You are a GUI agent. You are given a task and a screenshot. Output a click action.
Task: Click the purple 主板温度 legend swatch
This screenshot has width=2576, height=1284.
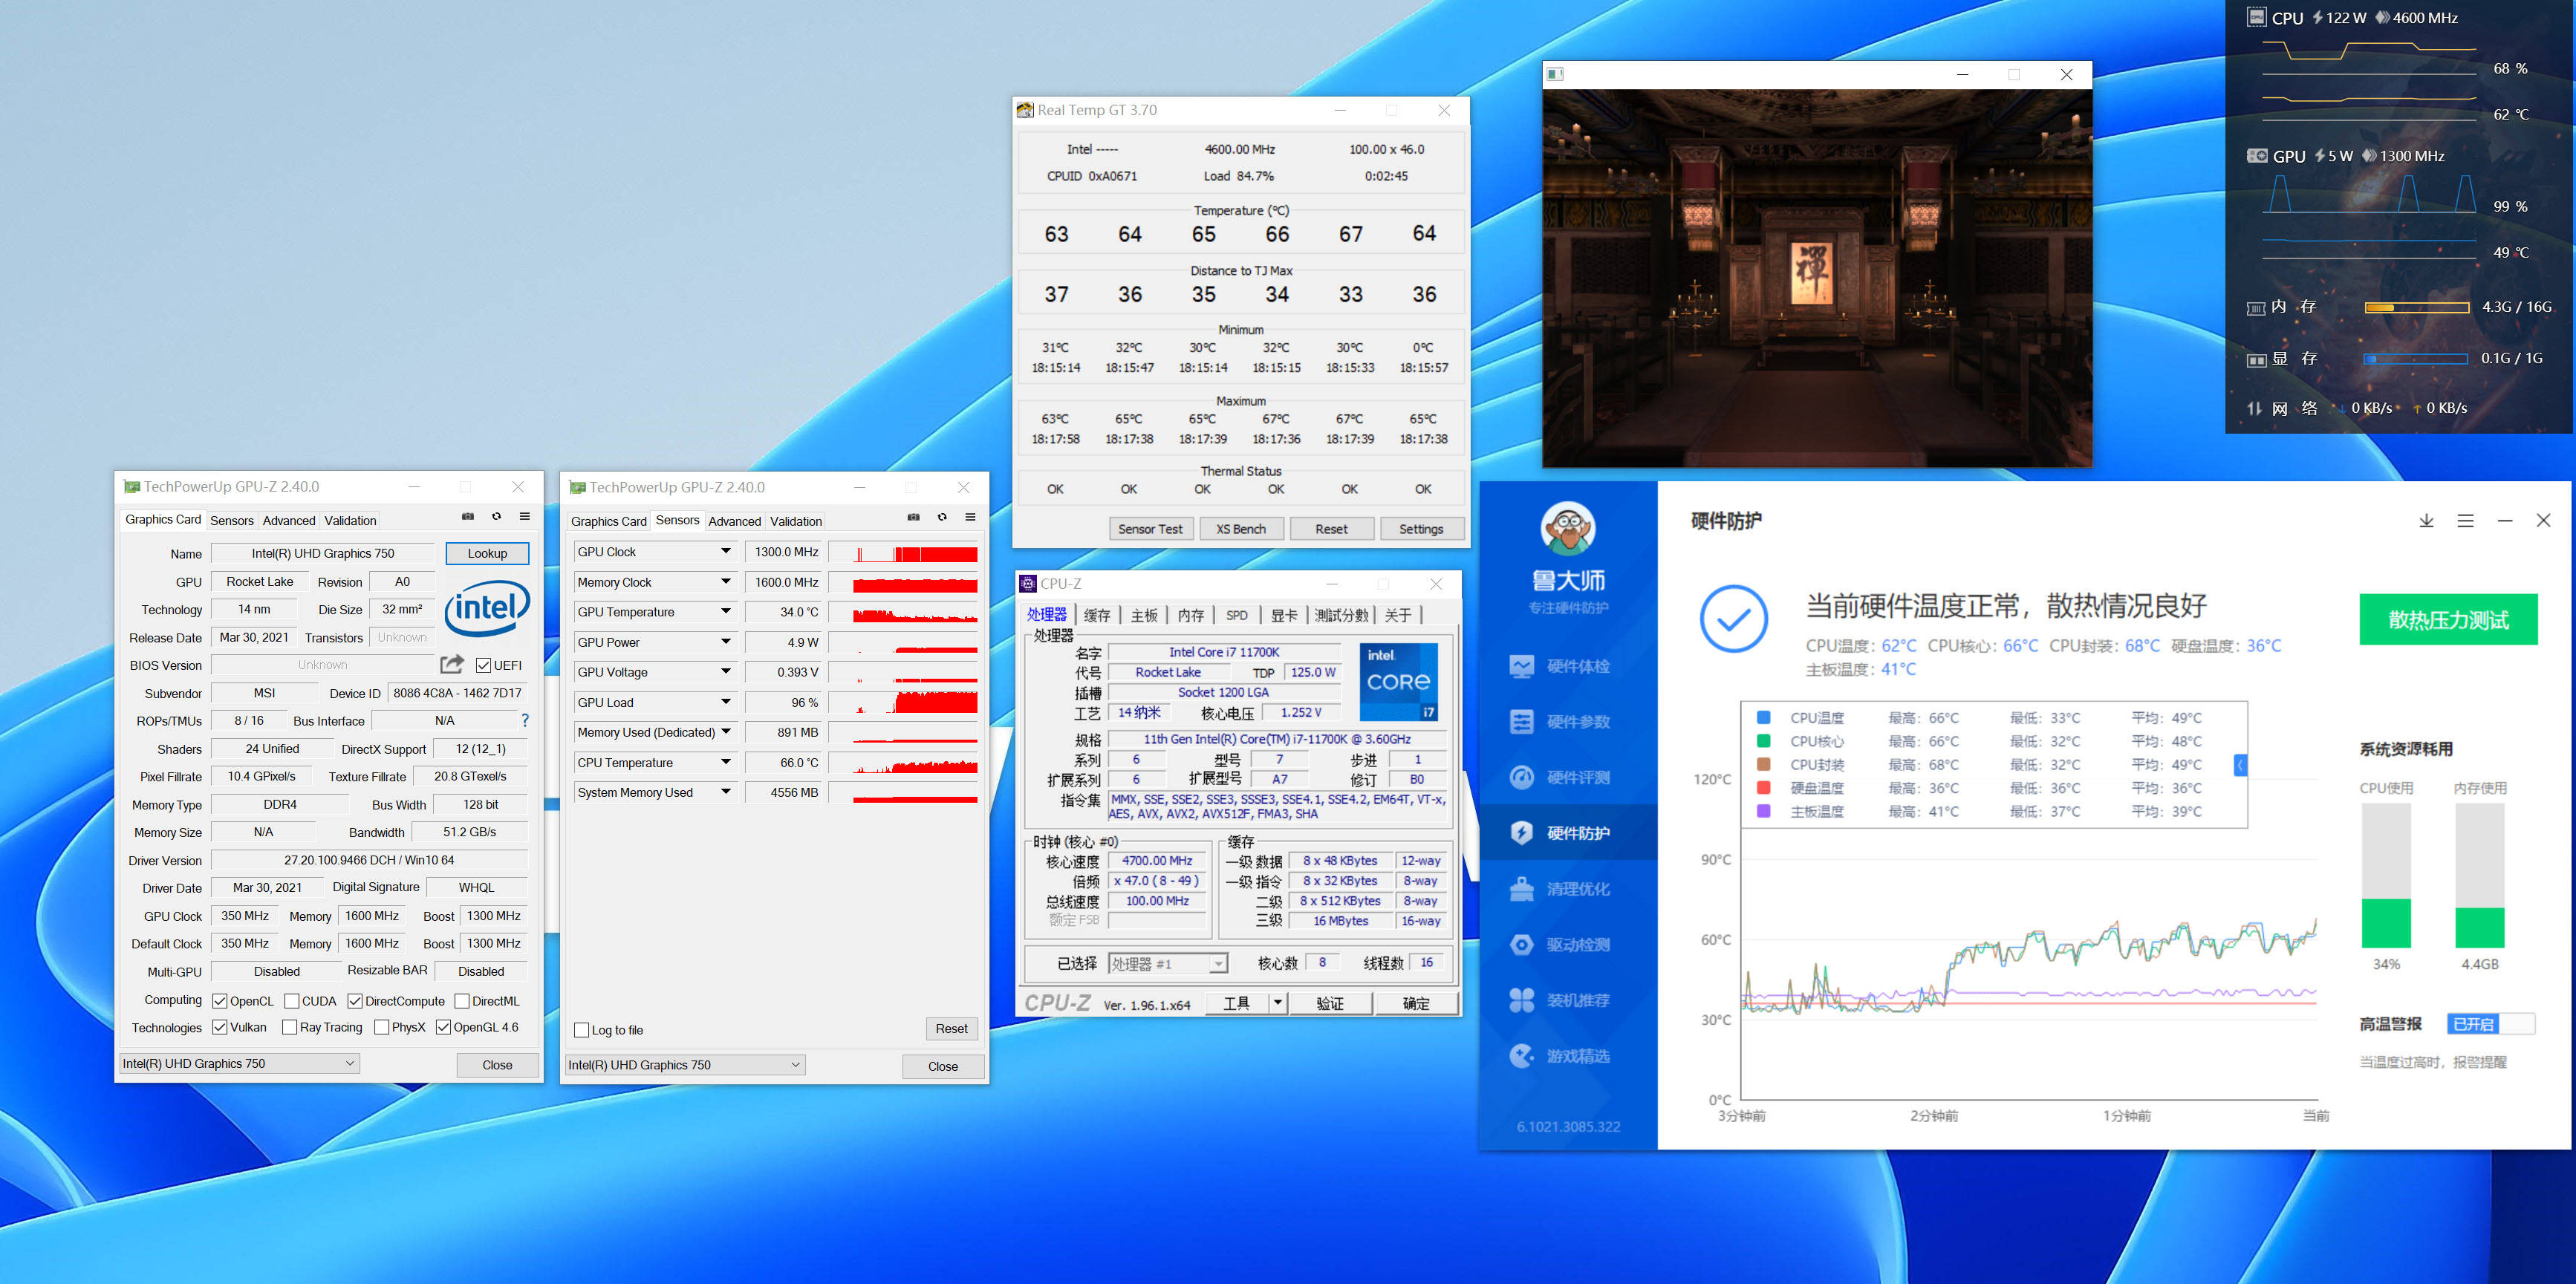[x=1764, y=811]
